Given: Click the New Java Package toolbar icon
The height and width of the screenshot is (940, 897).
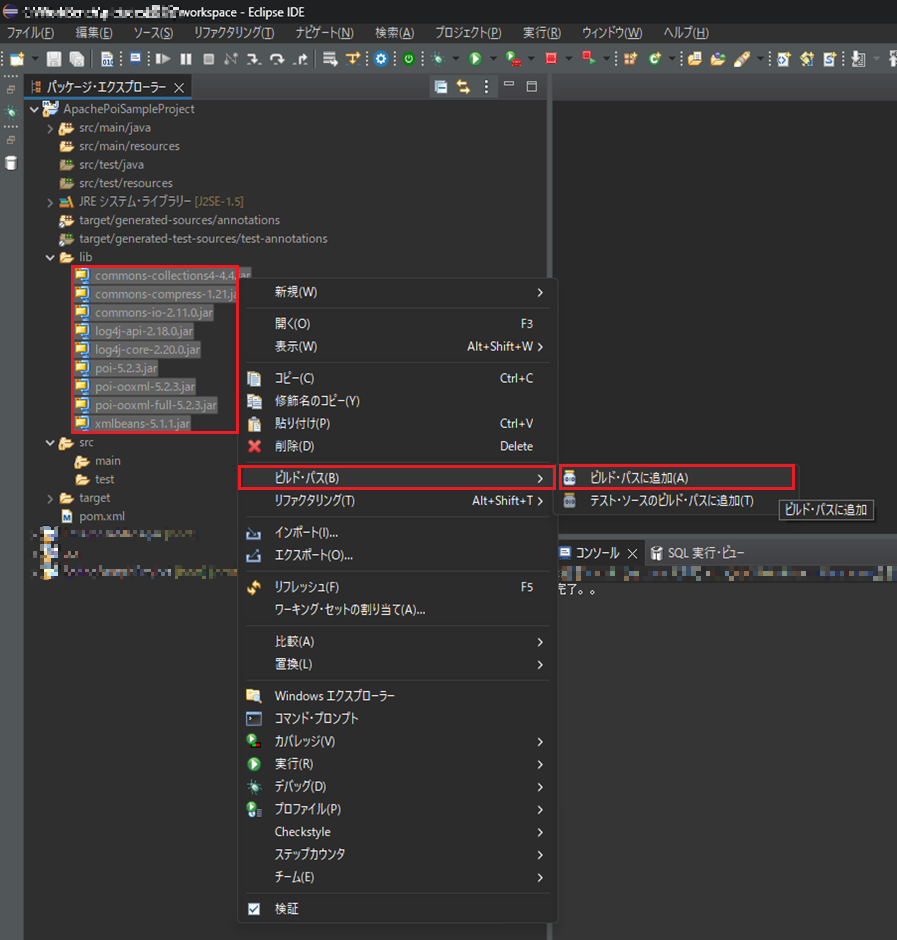Looking at the screenshot, I should [630, 59].
